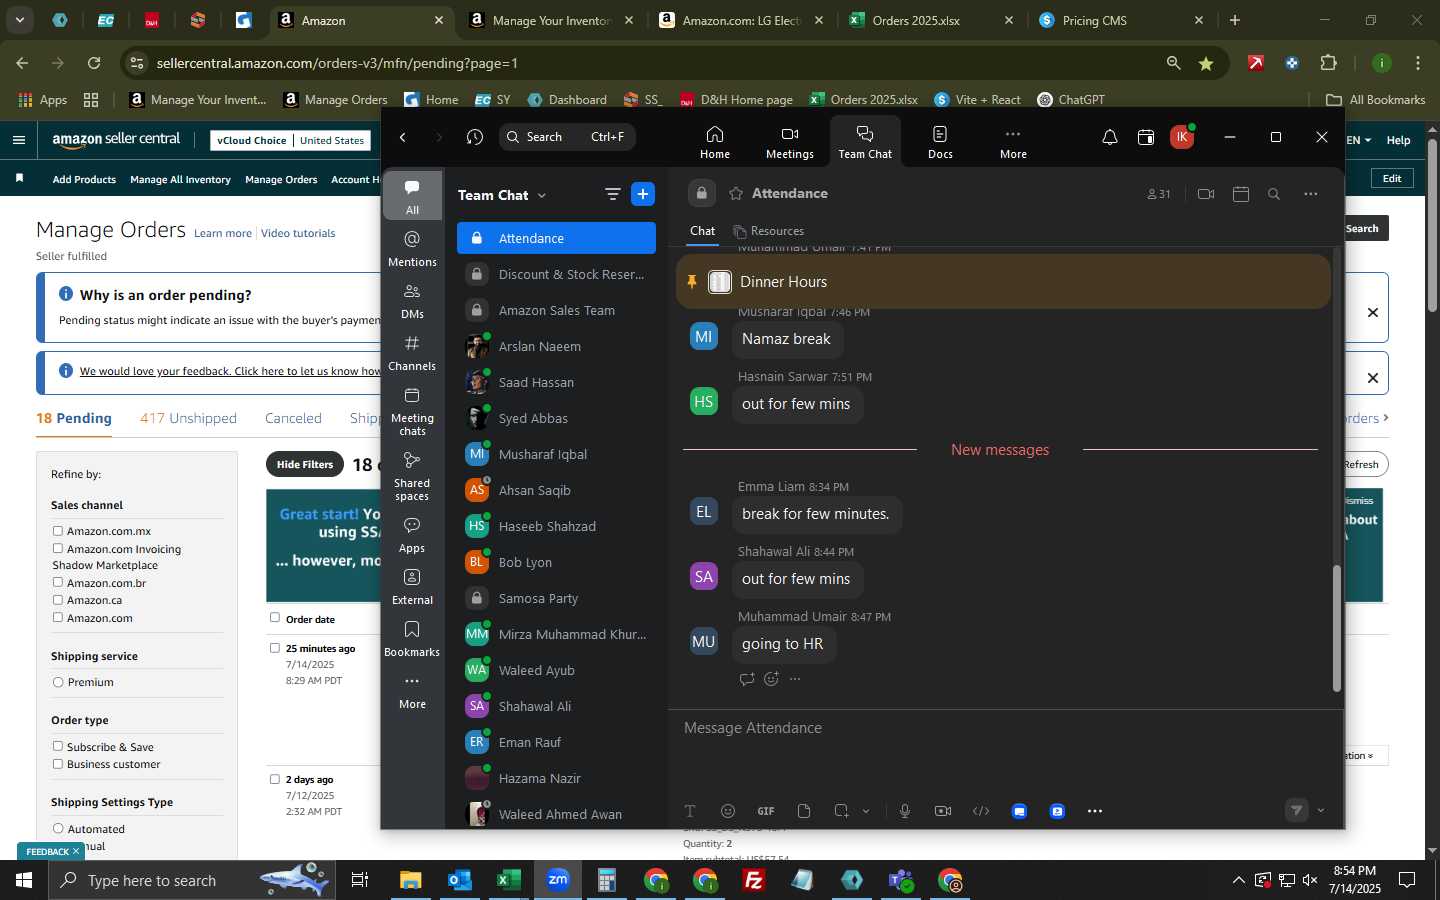Open emoji picker in composer
This screenshot has height=900, width=1440.
(728, 811)
